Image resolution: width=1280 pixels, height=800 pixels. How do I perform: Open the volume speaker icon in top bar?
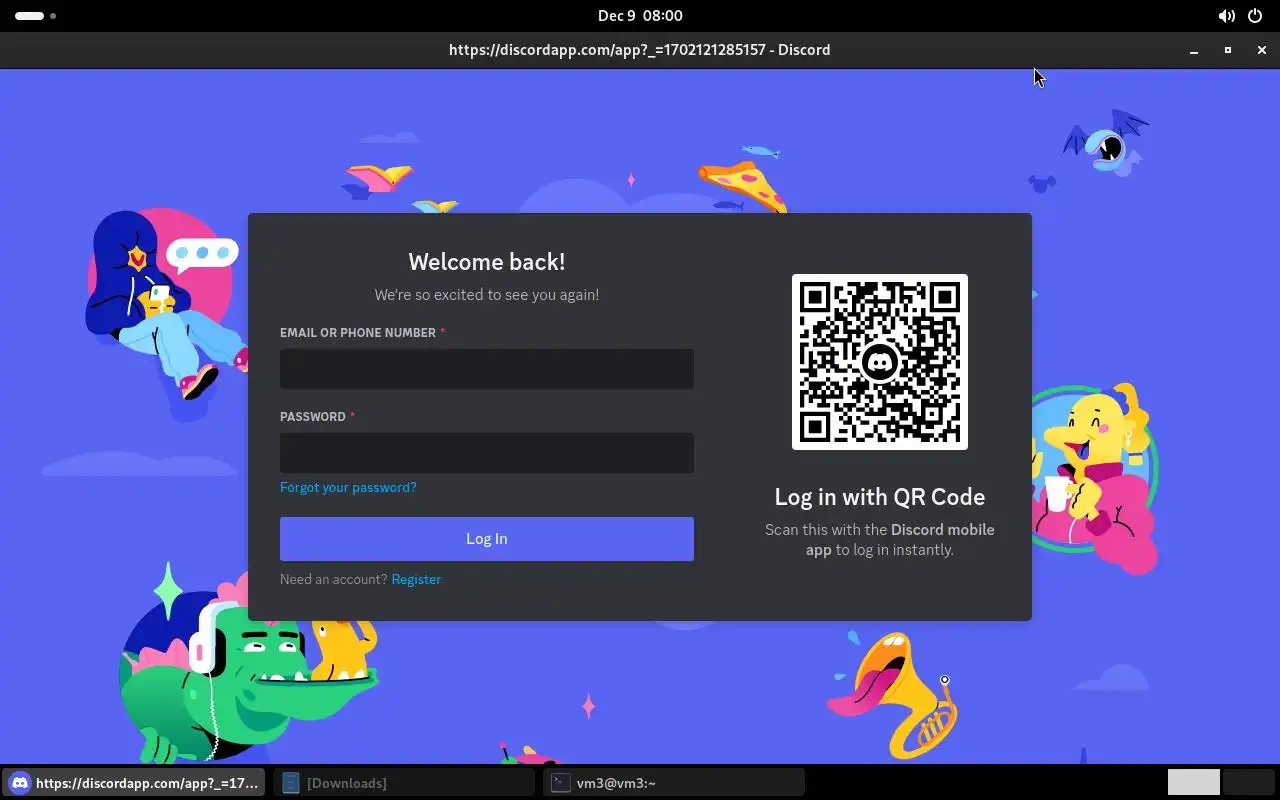tap(1226, 16)
